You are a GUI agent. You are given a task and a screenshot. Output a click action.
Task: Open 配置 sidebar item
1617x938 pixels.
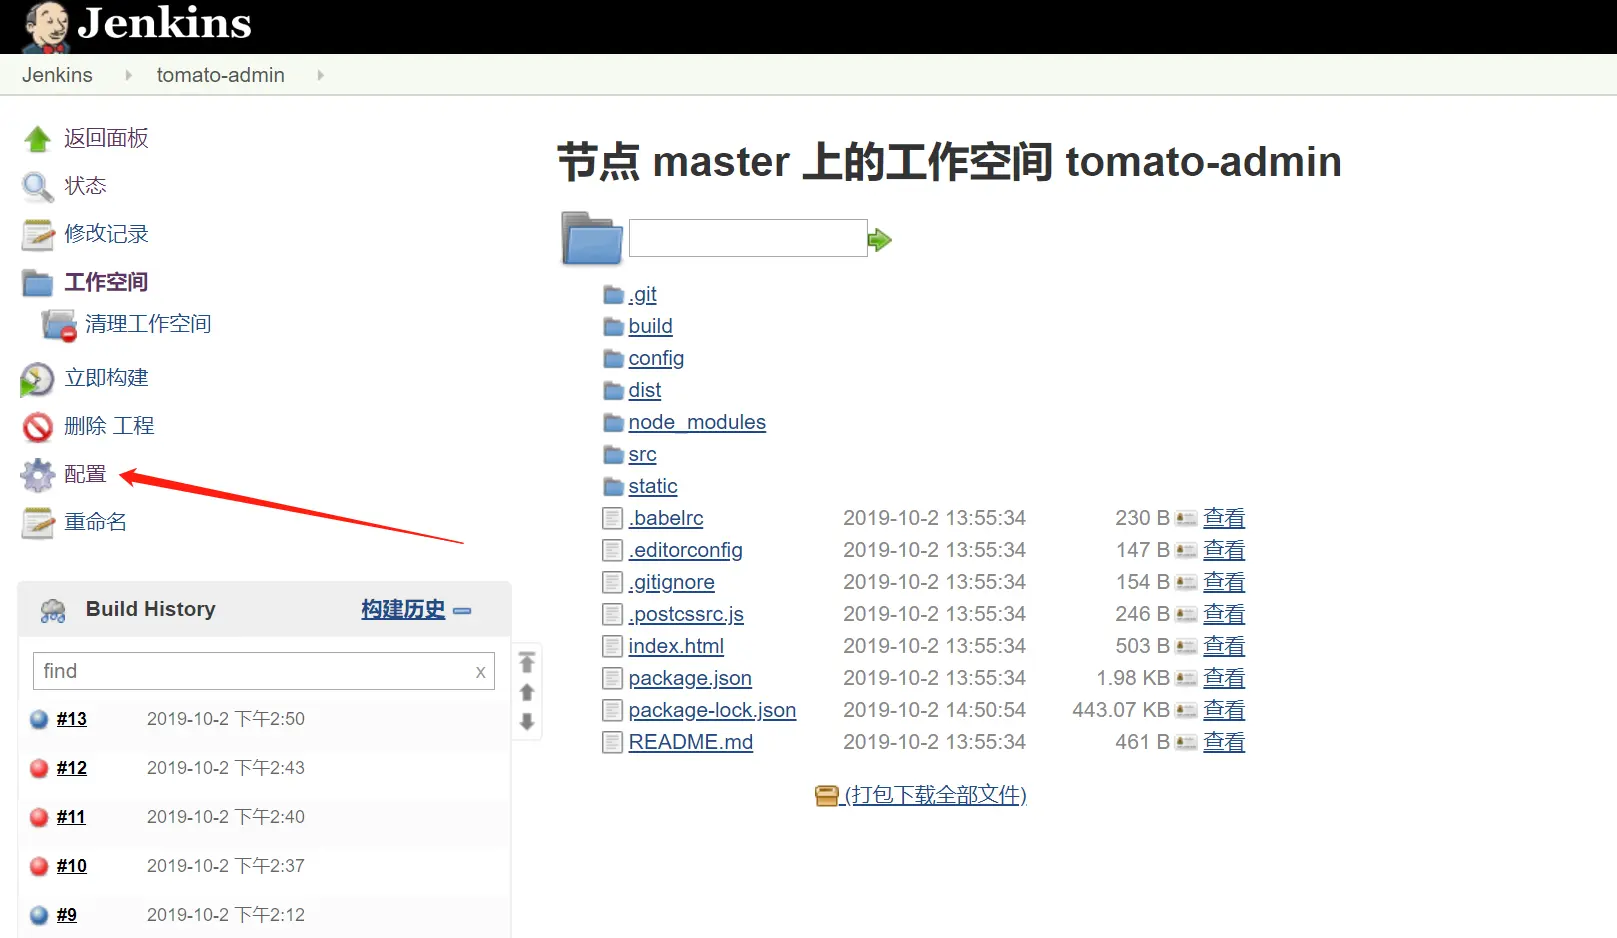pyautogui.click(x=86, y=474)
